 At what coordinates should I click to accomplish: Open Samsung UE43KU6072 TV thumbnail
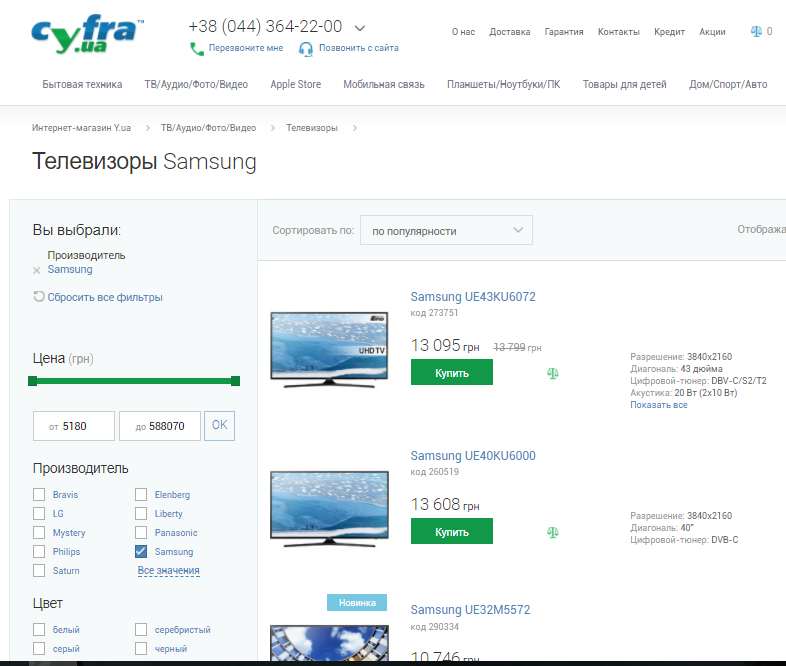[x=329, y=350]
